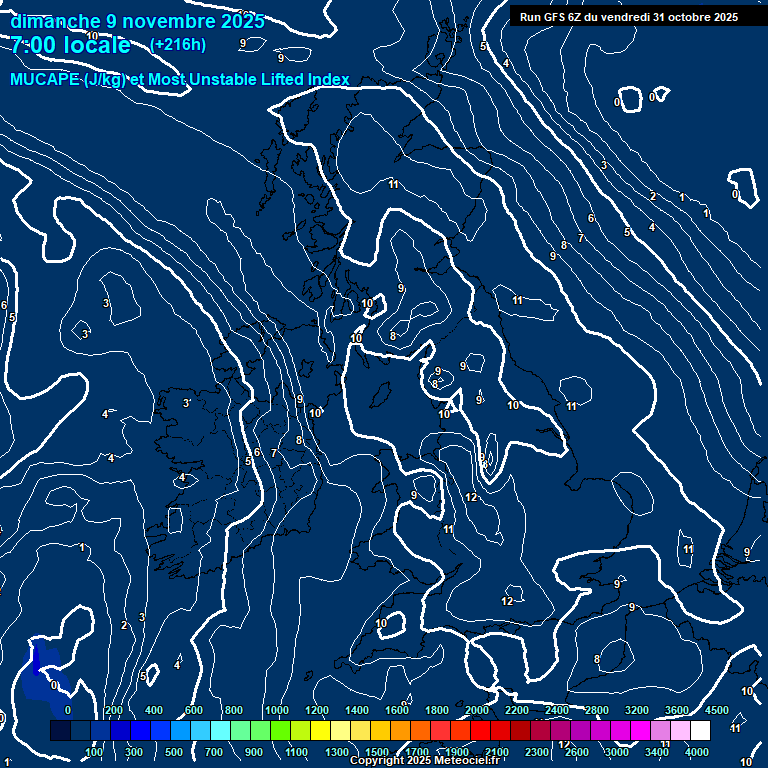Click the '7:00 locale' time label
The image size is (768, 768).
71,45
